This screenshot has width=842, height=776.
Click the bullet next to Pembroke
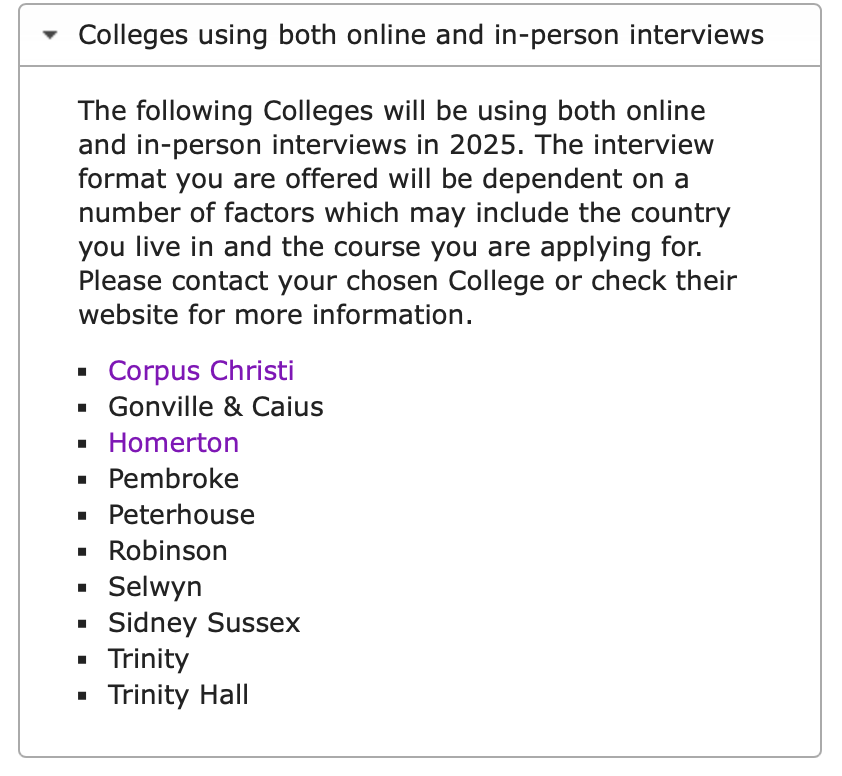[x=83, y=481]
